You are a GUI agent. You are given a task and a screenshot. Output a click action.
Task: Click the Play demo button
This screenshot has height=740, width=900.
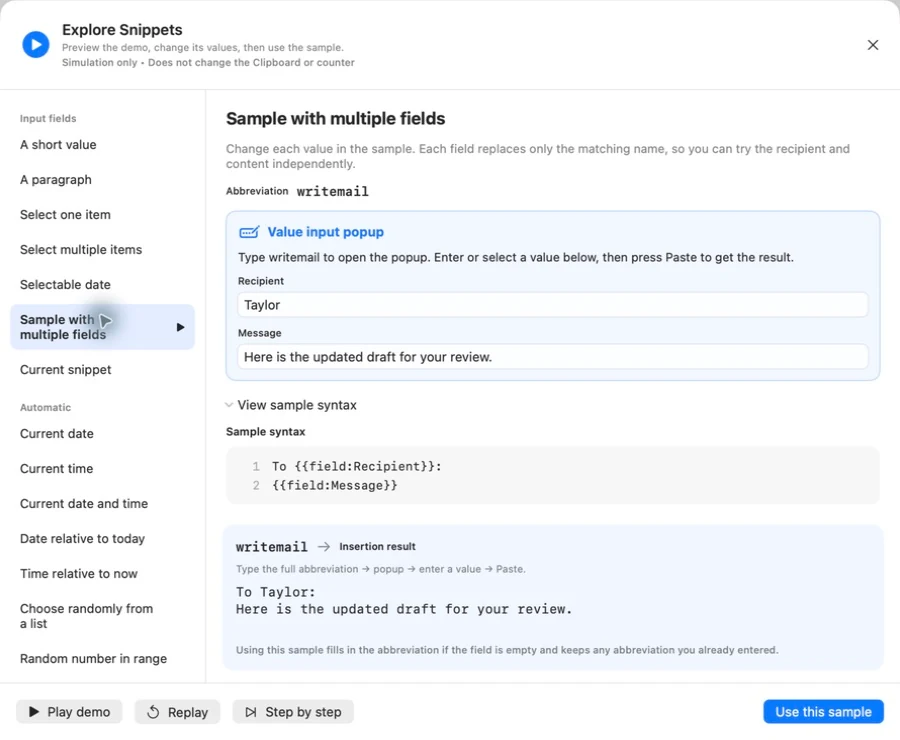[69, 712]
